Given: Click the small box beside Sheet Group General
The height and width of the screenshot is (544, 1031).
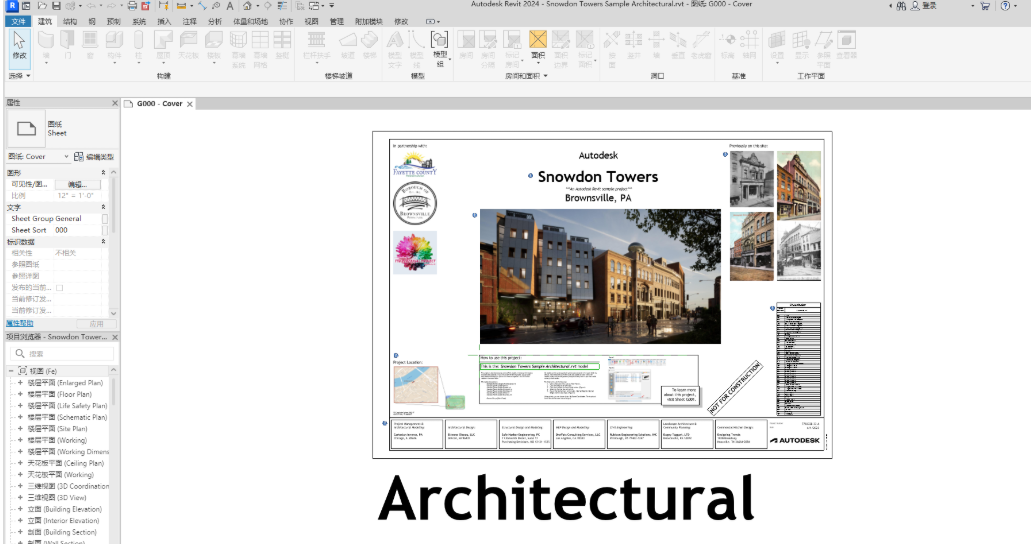Looking at the screenshot, I should tap(105, 218).
